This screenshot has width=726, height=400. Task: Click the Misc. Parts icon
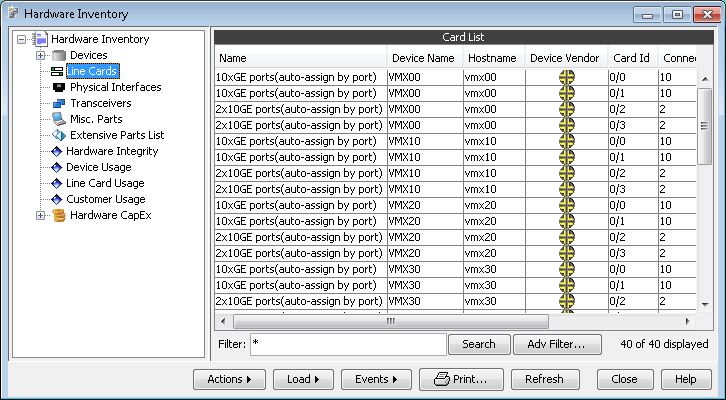(58, 119)
